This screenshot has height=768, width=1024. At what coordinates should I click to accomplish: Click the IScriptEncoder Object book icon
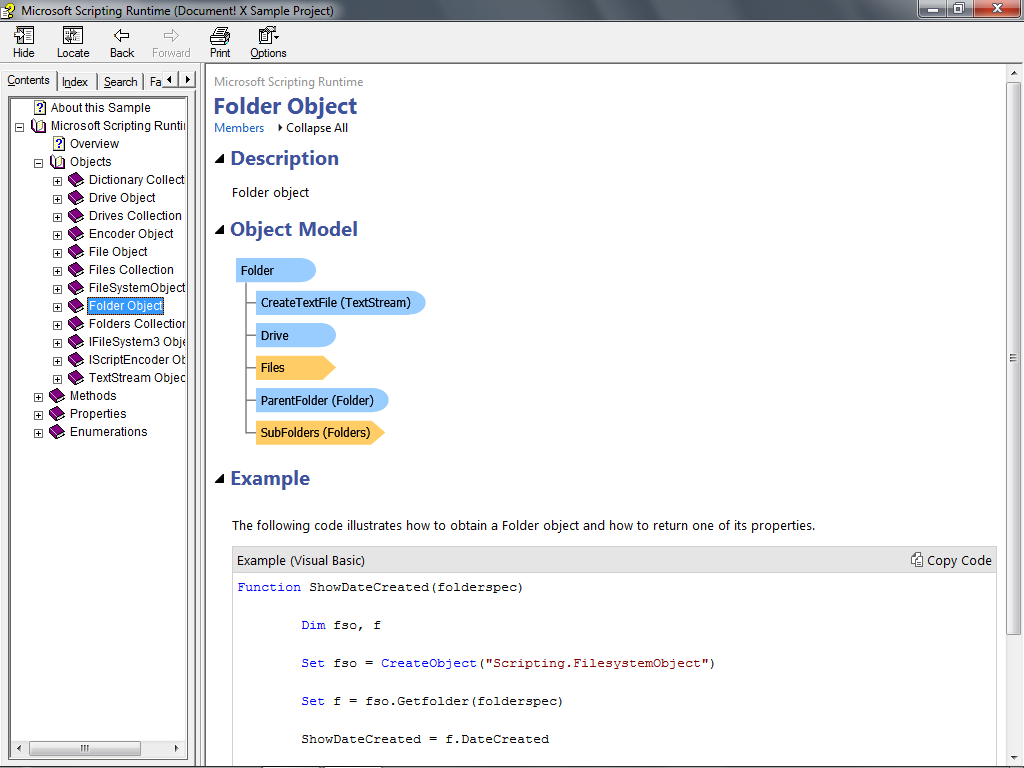coord(76,360)
